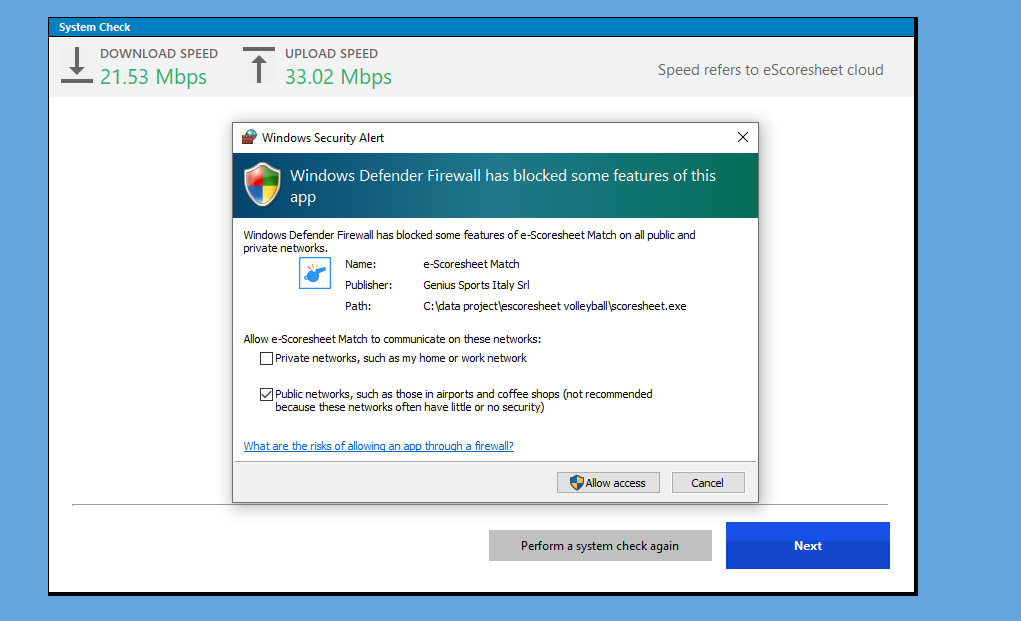Click the Windows Security Alert title text
The image size is (1021, 621).
point(323,138)
